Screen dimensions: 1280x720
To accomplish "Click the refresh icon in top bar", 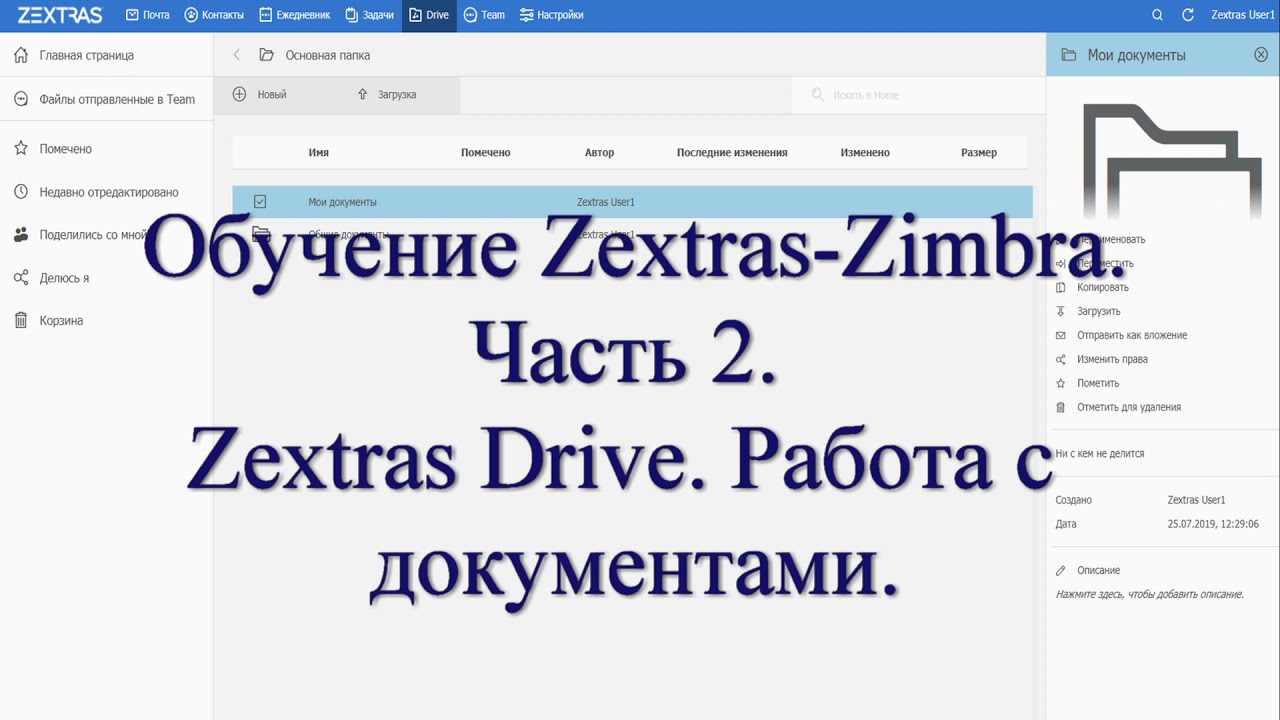I will point(1188,15).
